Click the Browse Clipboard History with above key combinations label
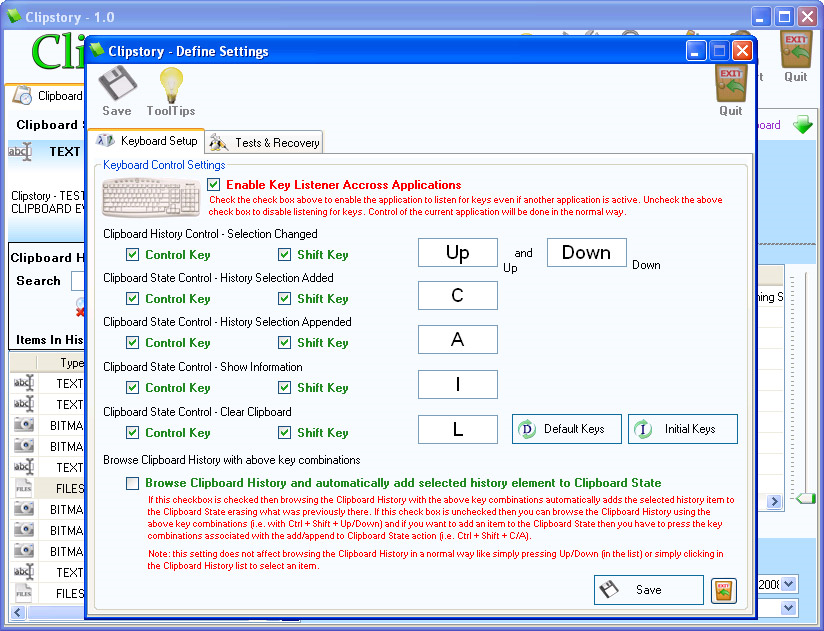 232,460
